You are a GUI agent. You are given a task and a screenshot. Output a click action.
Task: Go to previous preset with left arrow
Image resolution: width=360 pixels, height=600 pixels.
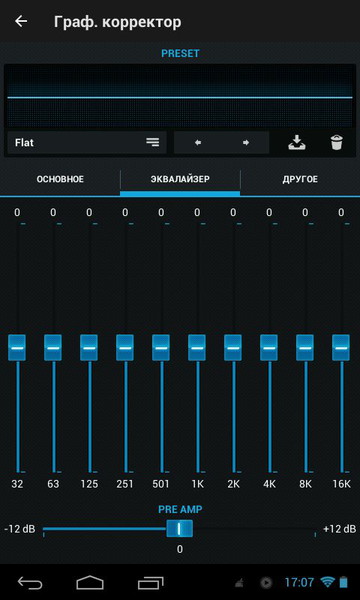198,143
